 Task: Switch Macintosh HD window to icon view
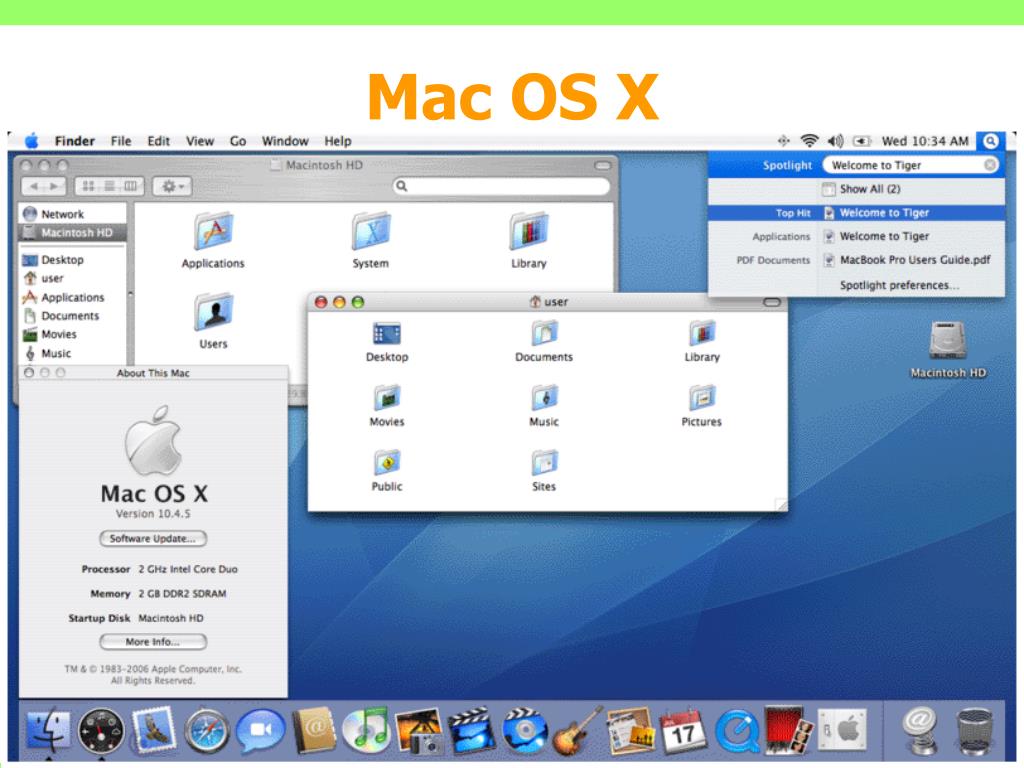coord(89,186)
